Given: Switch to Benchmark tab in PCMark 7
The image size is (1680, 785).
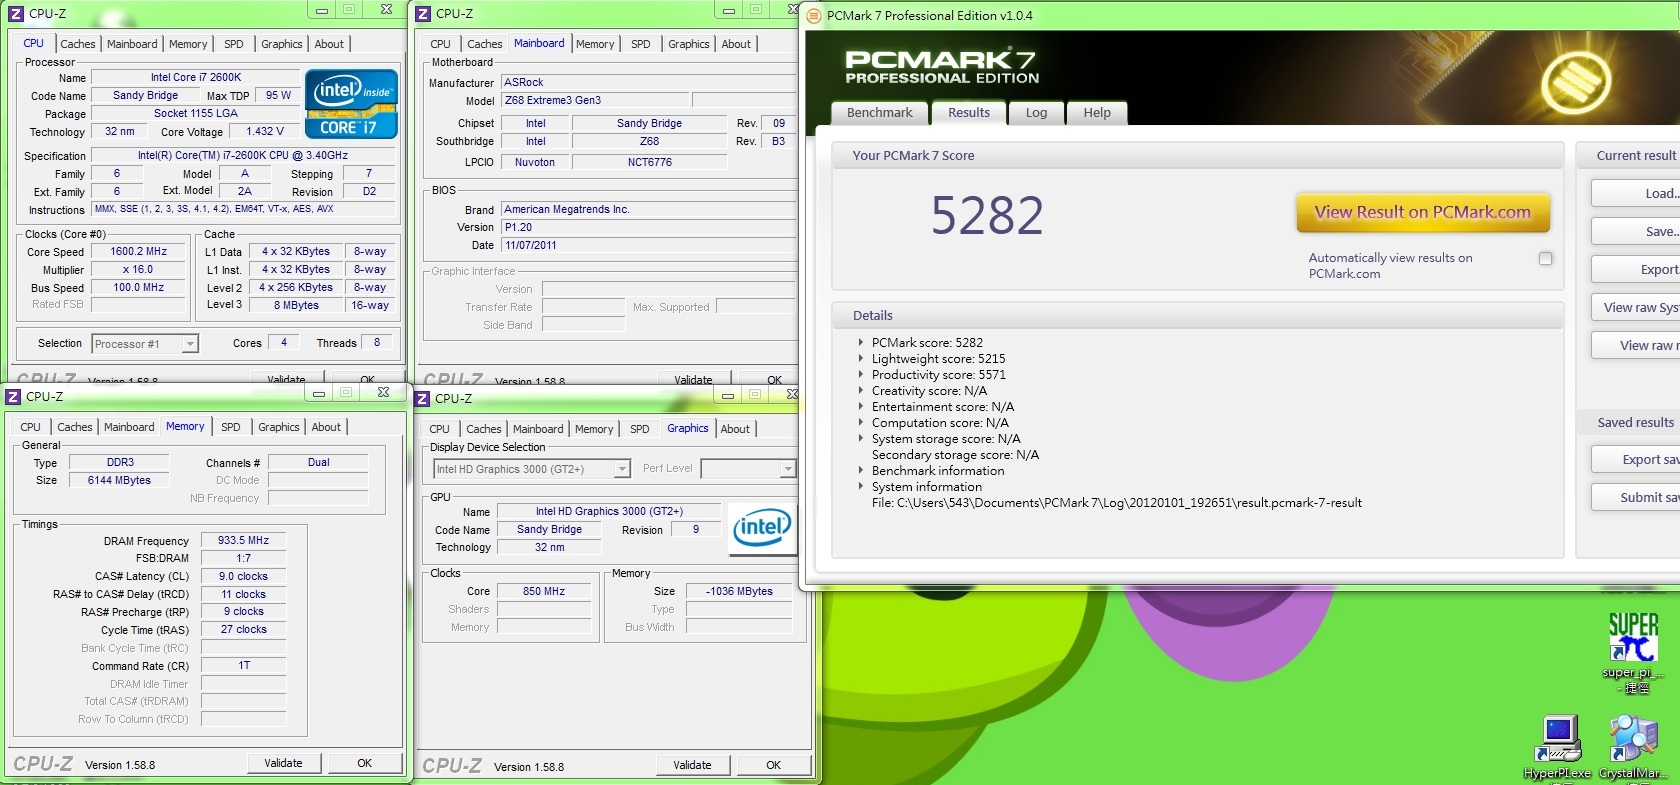Looking at the screenshot, I should point(879,113).
